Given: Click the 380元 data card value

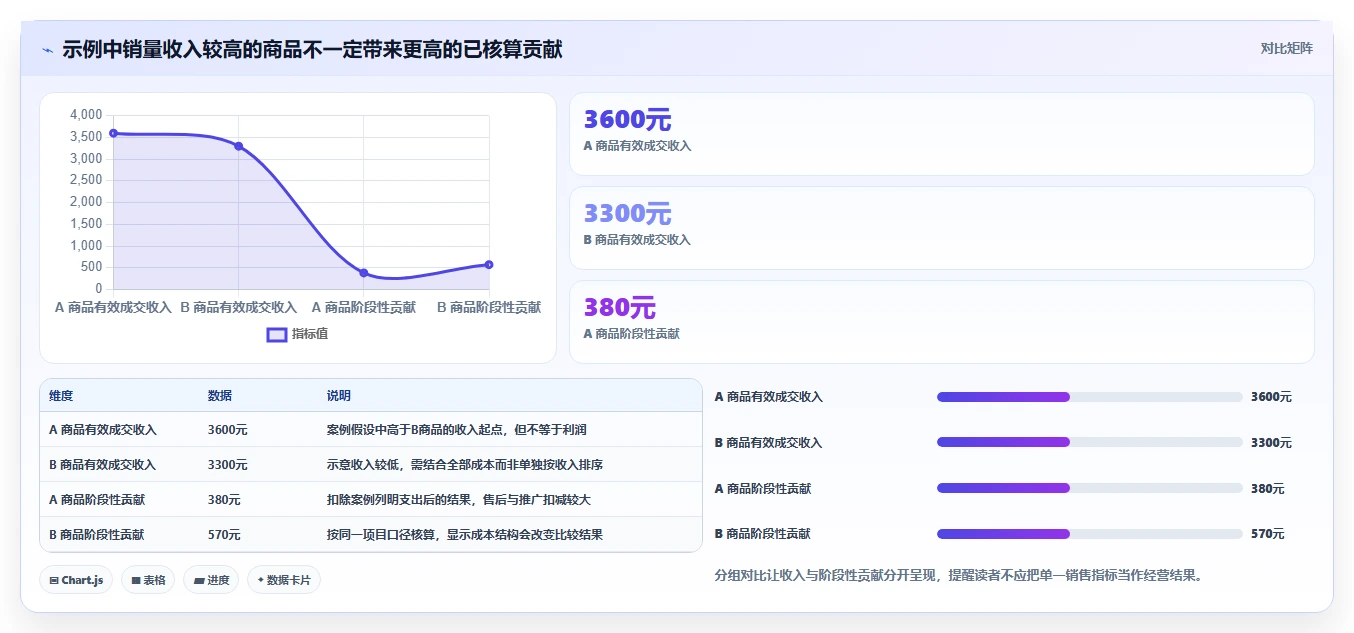Looking at the screenshot, I should click(619, 308).
